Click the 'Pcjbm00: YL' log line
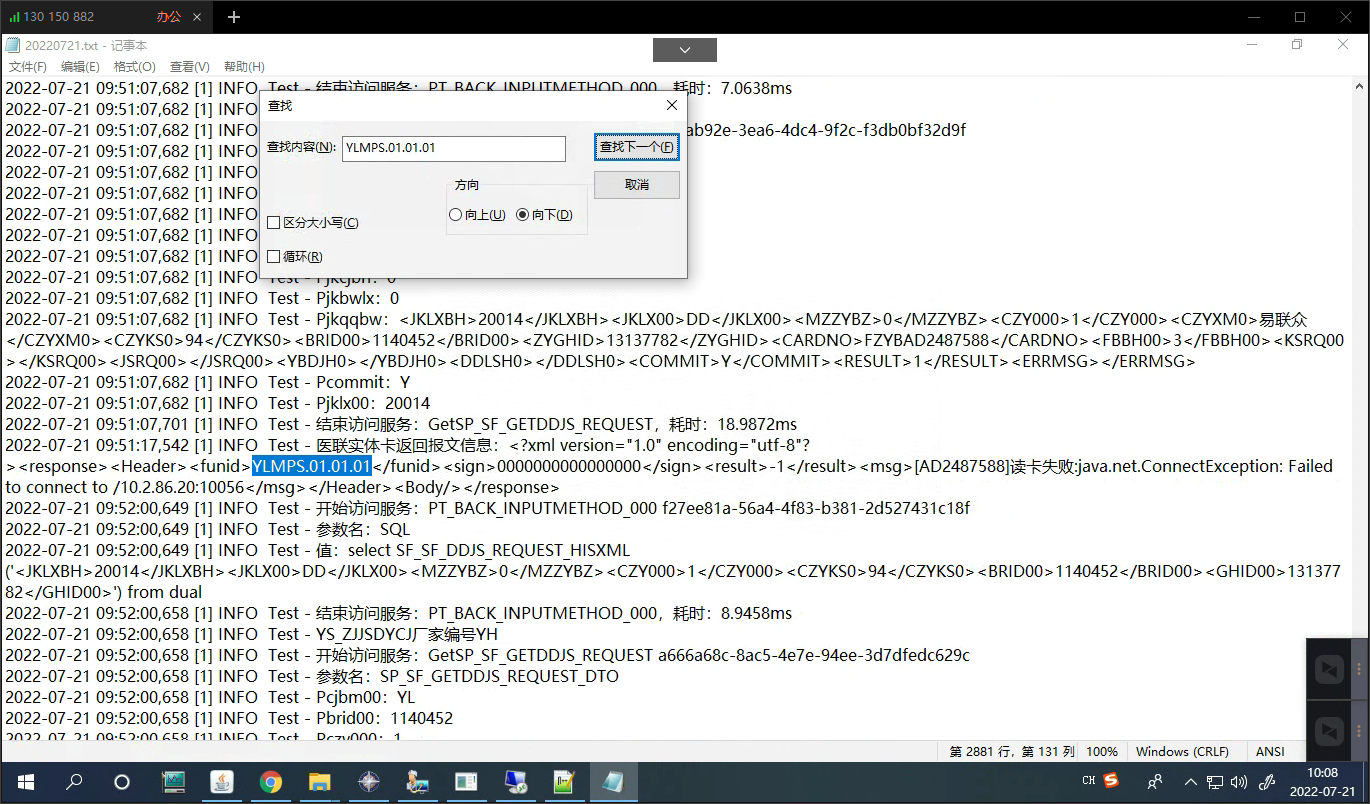The width and height of the screenshot is (1370, 804). [210, 697]
